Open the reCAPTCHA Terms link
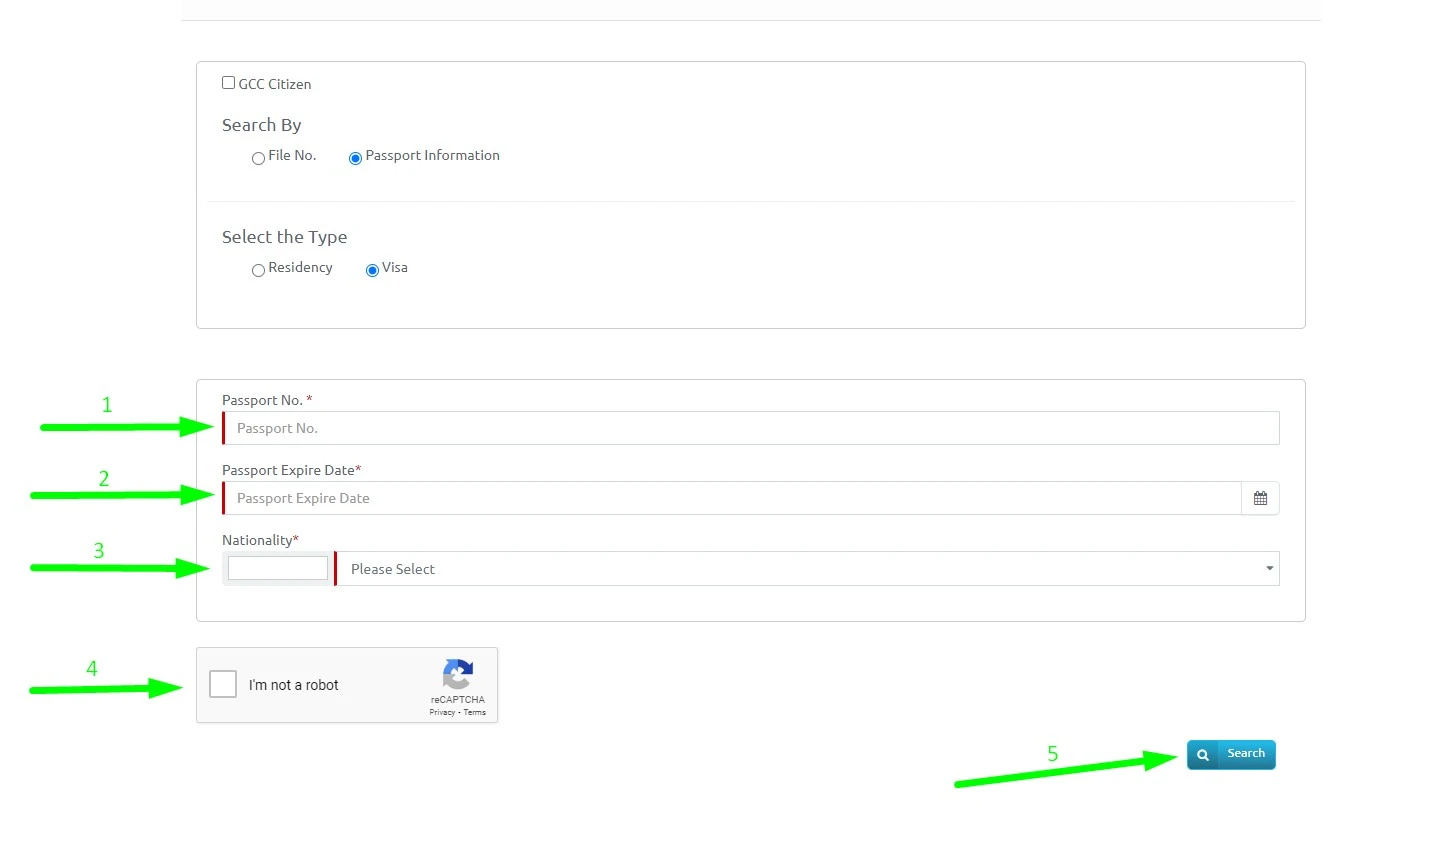Viewport: 1430px width, 842px height. [475, 712]
